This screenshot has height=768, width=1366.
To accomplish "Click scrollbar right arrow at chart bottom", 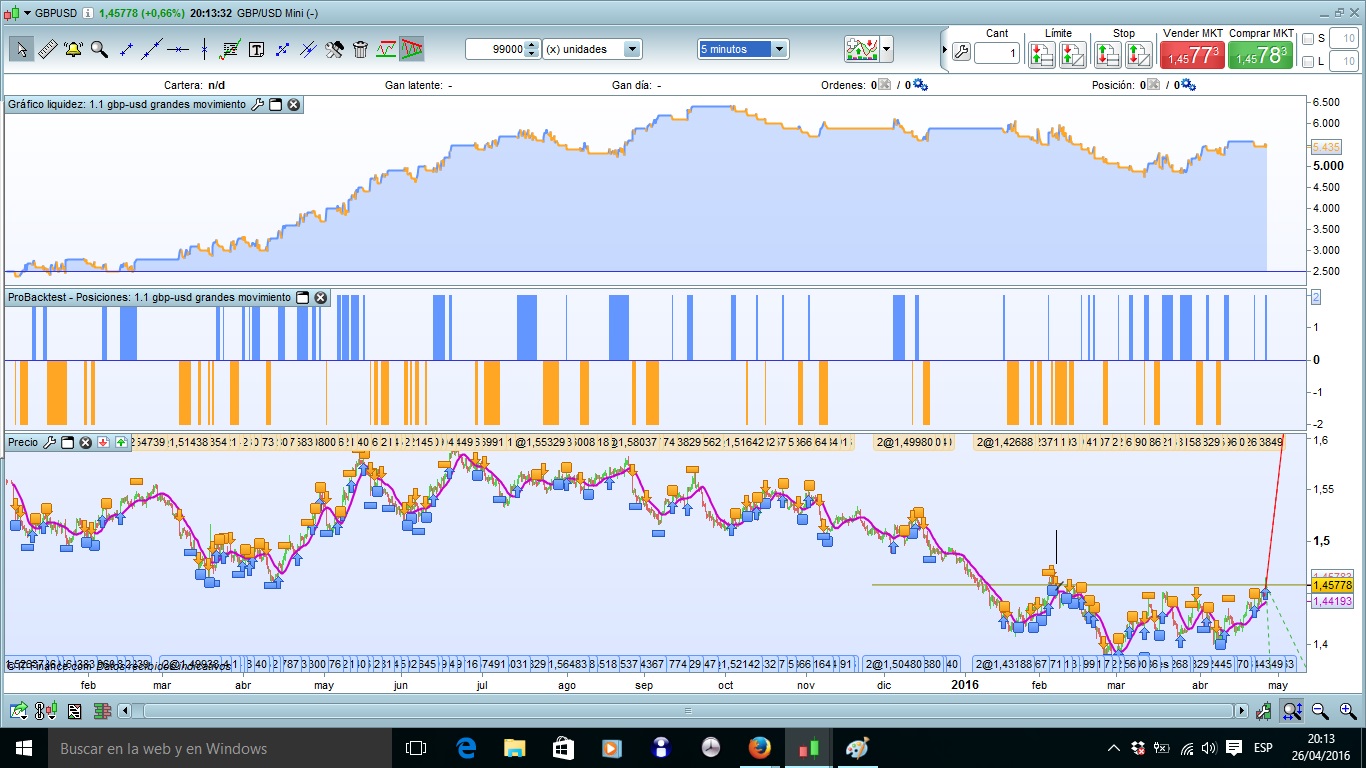I will (x=1242, y=711).
